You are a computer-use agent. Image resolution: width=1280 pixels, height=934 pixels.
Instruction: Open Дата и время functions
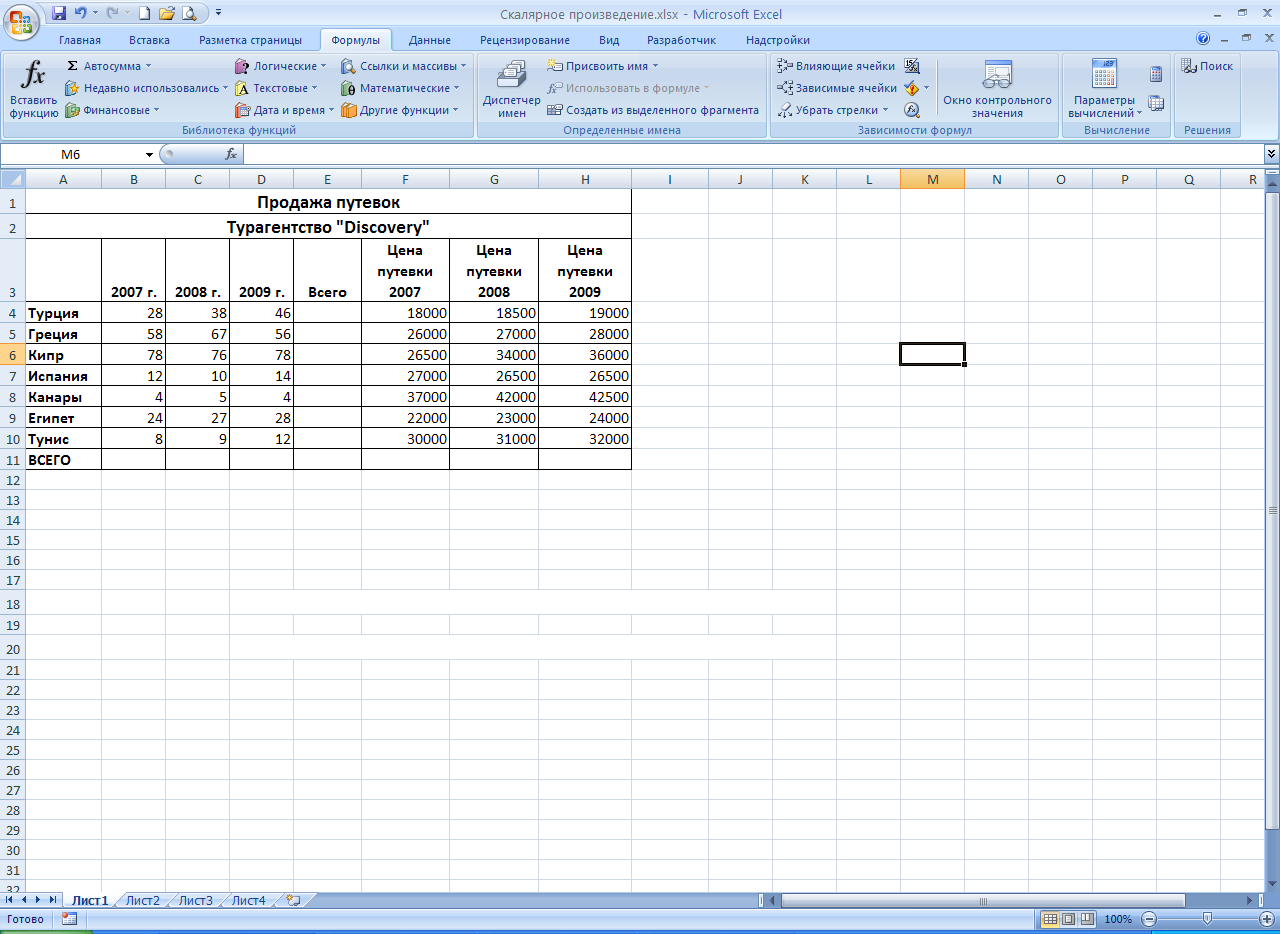(285, 110)
